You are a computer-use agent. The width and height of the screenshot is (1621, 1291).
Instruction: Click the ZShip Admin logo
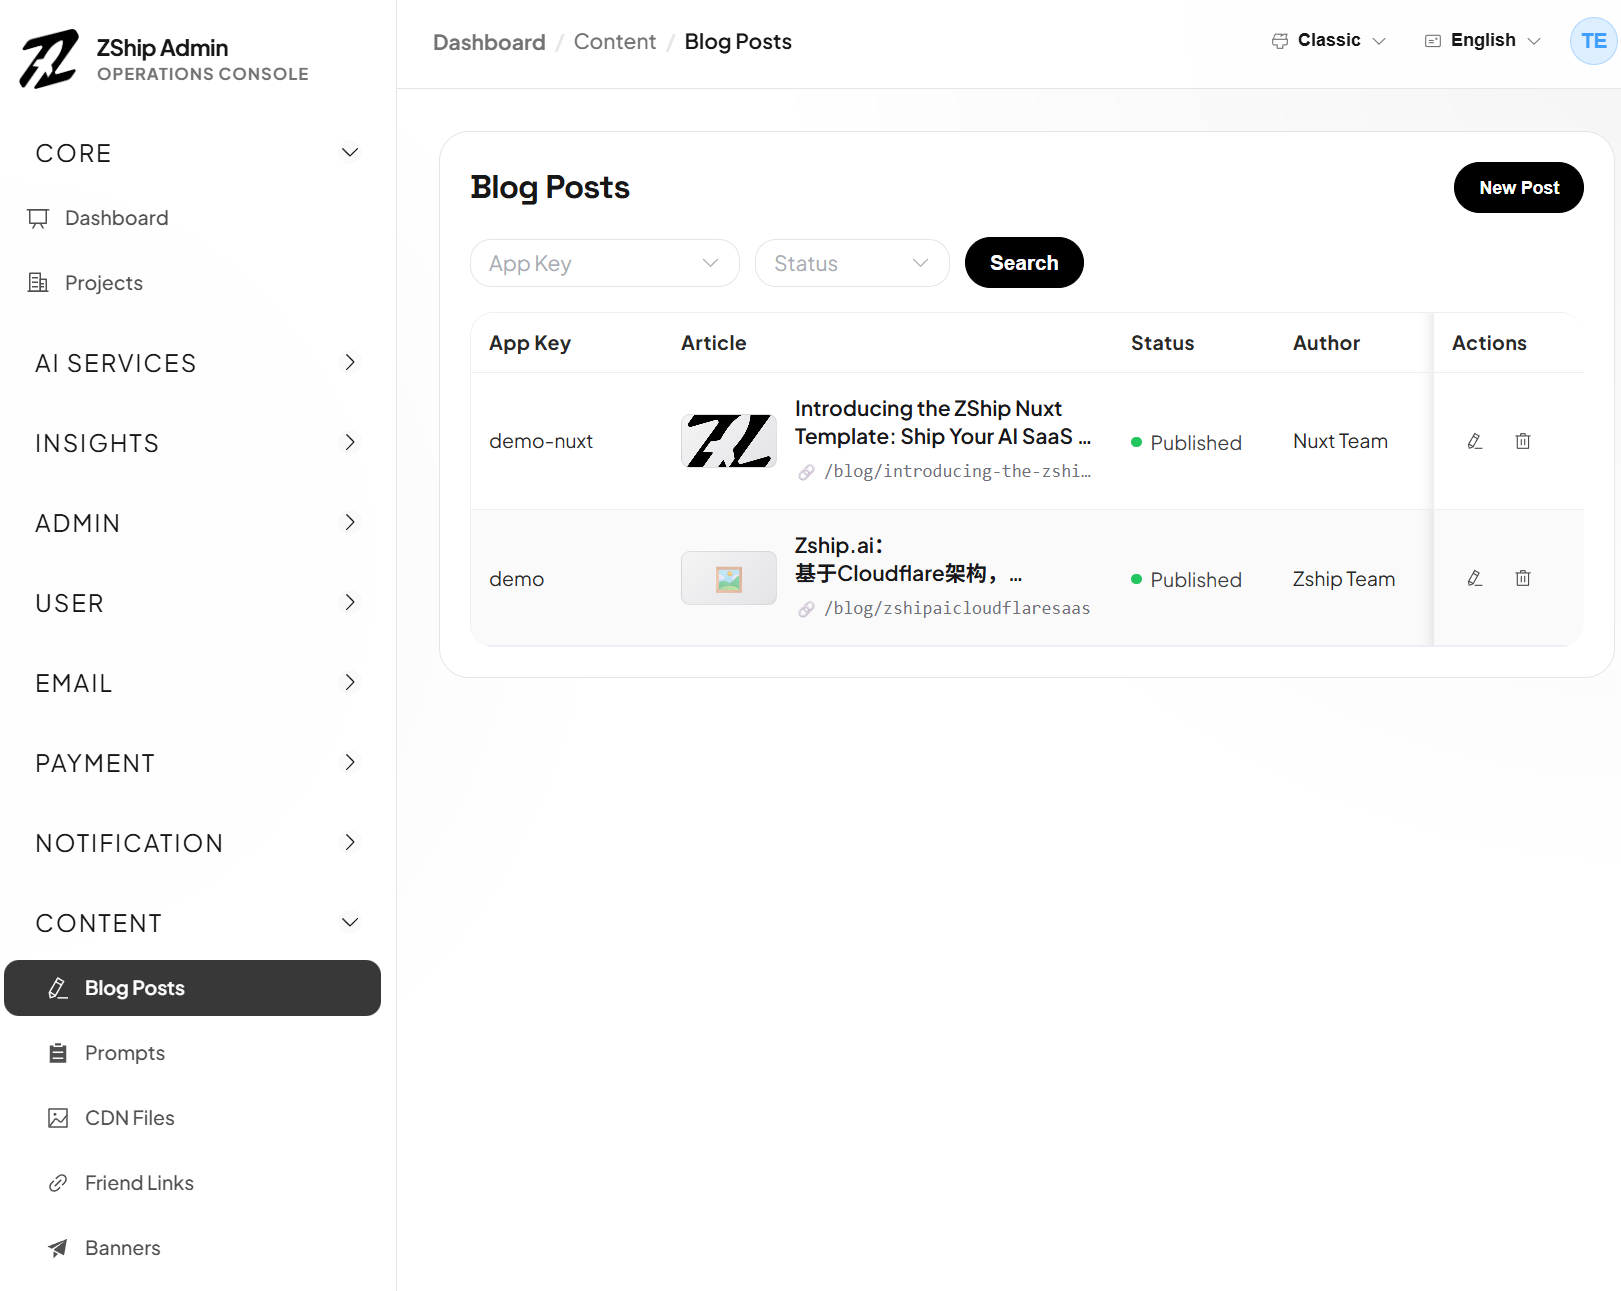[49, 59]
